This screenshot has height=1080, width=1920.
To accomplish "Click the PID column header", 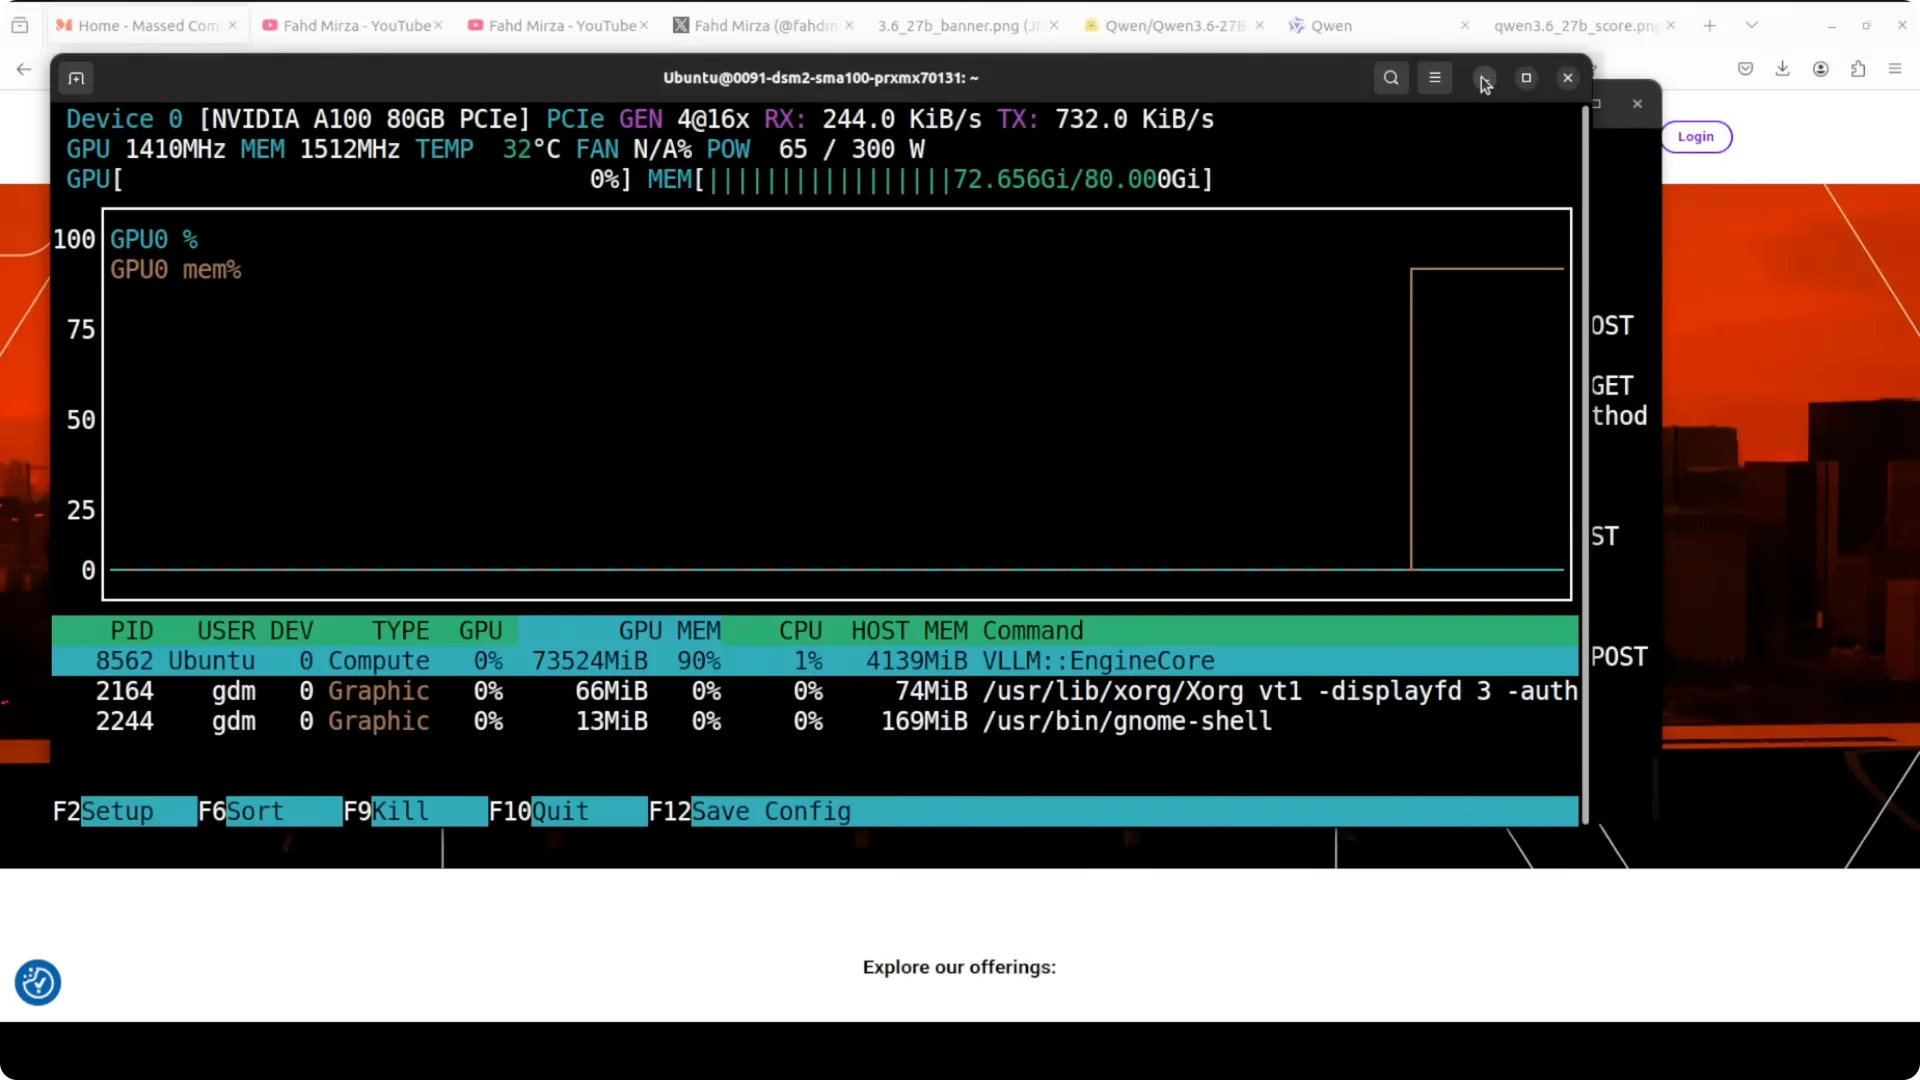I will click(132, 631).
